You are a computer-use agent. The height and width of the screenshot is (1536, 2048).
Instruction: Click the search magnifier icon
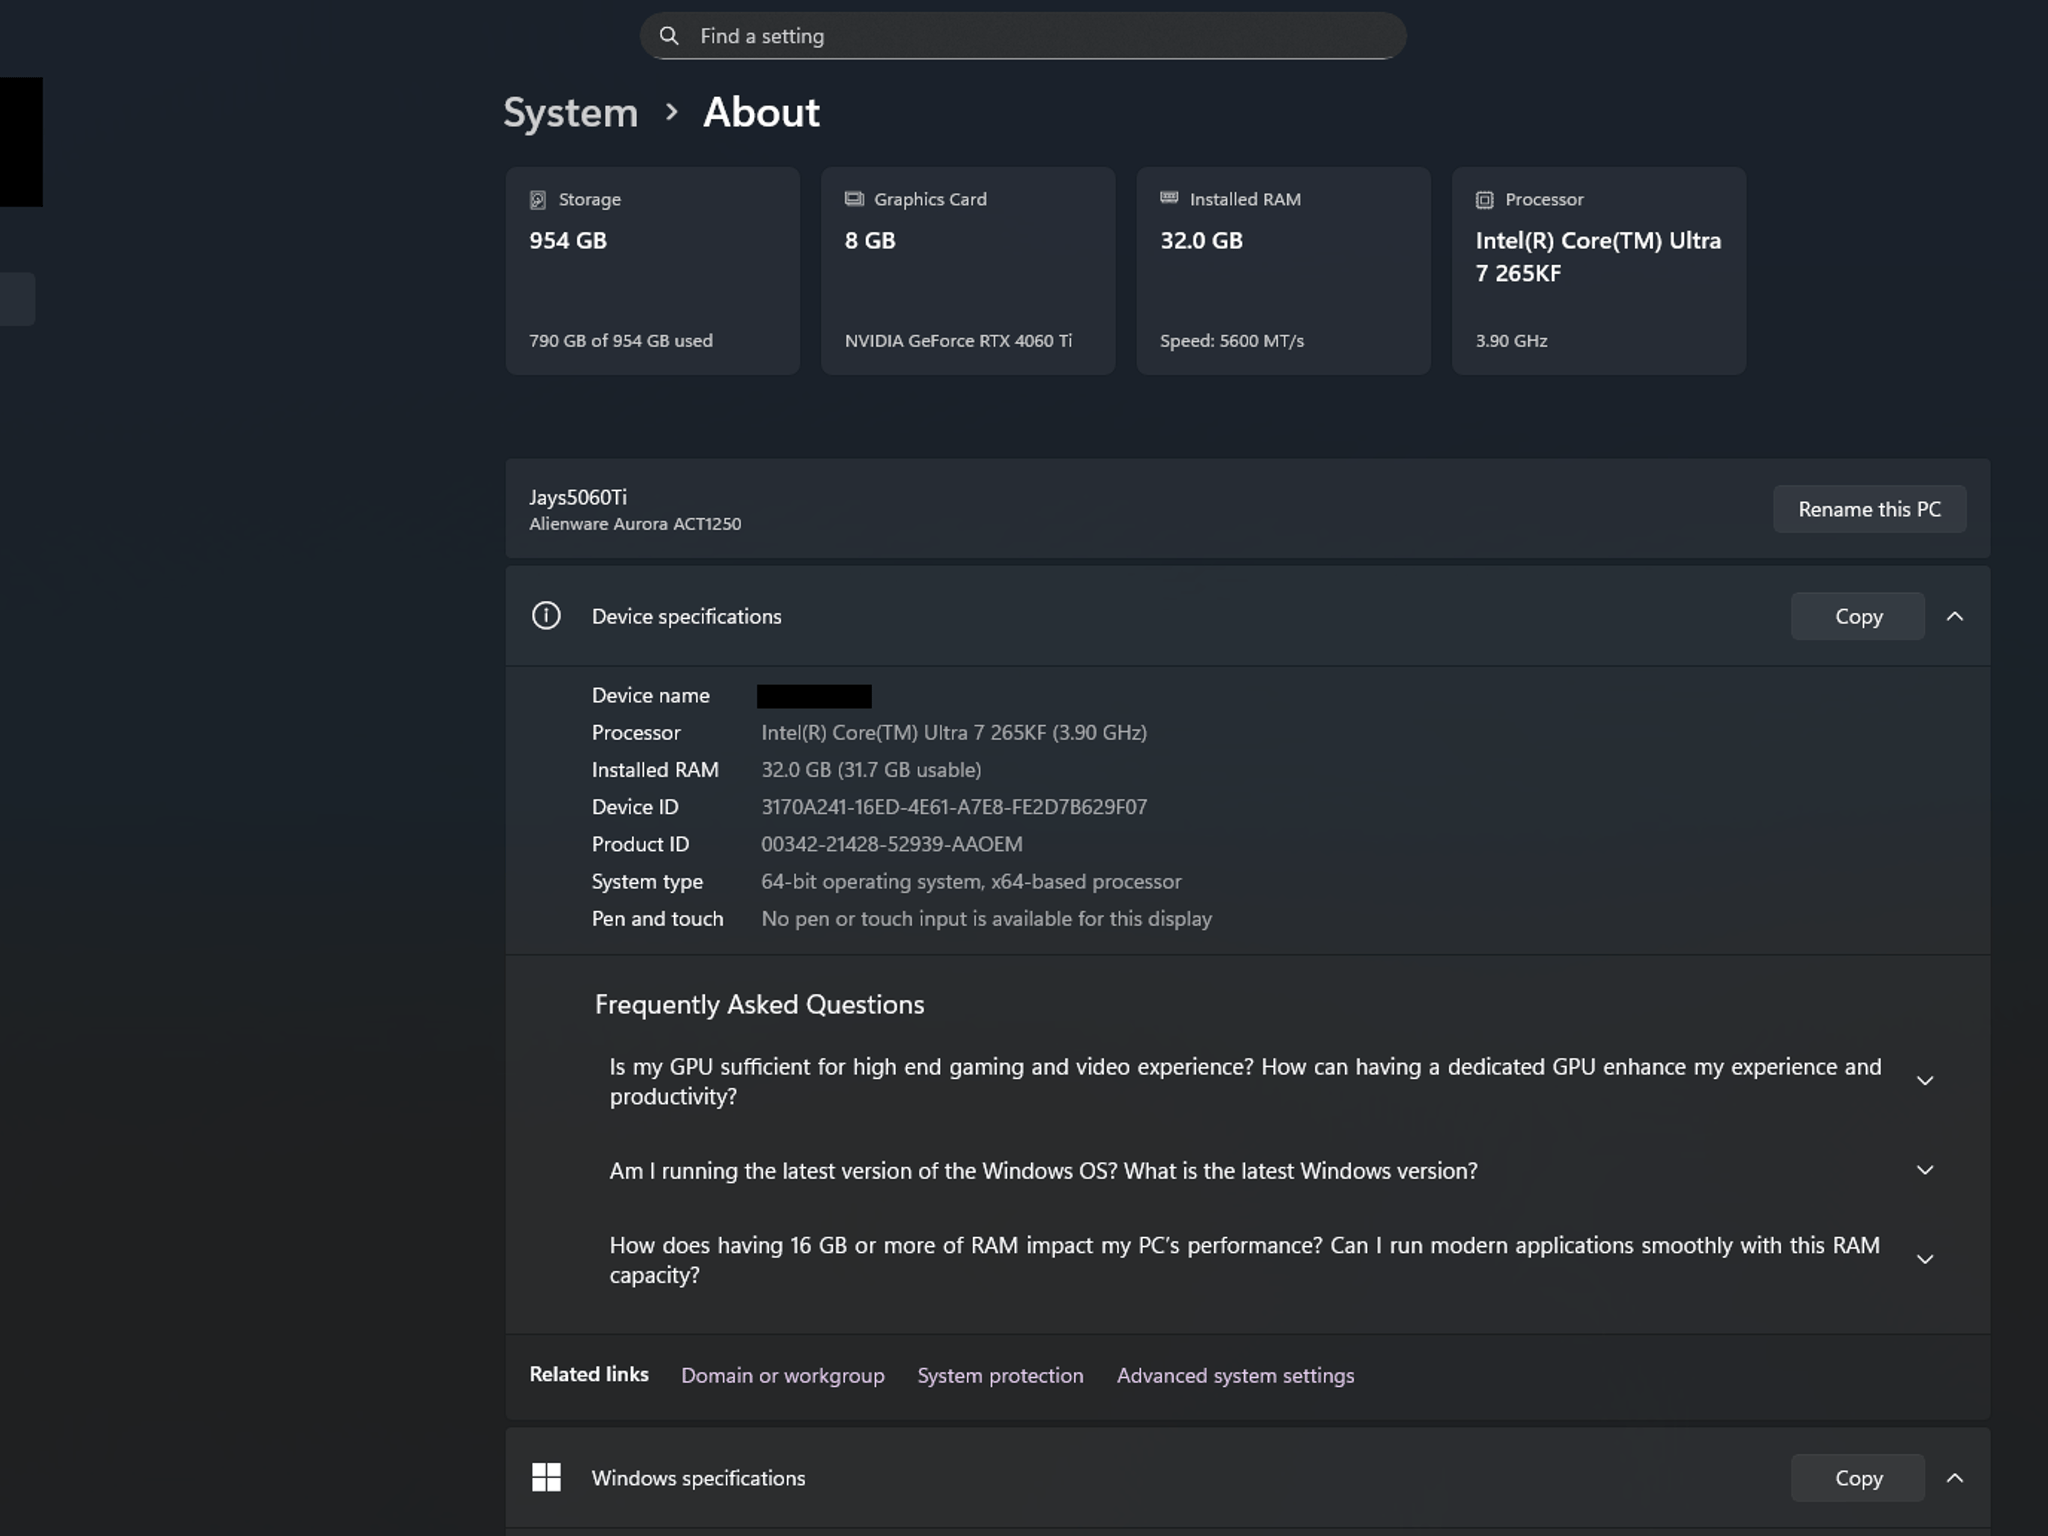coord(669,36)
